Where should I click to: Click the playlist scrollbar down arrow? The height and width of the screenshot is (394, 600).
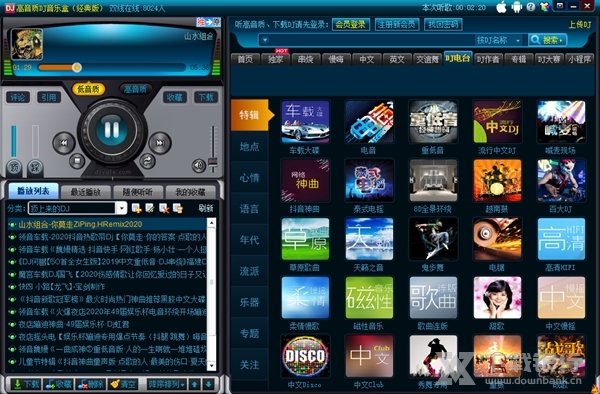211,366
